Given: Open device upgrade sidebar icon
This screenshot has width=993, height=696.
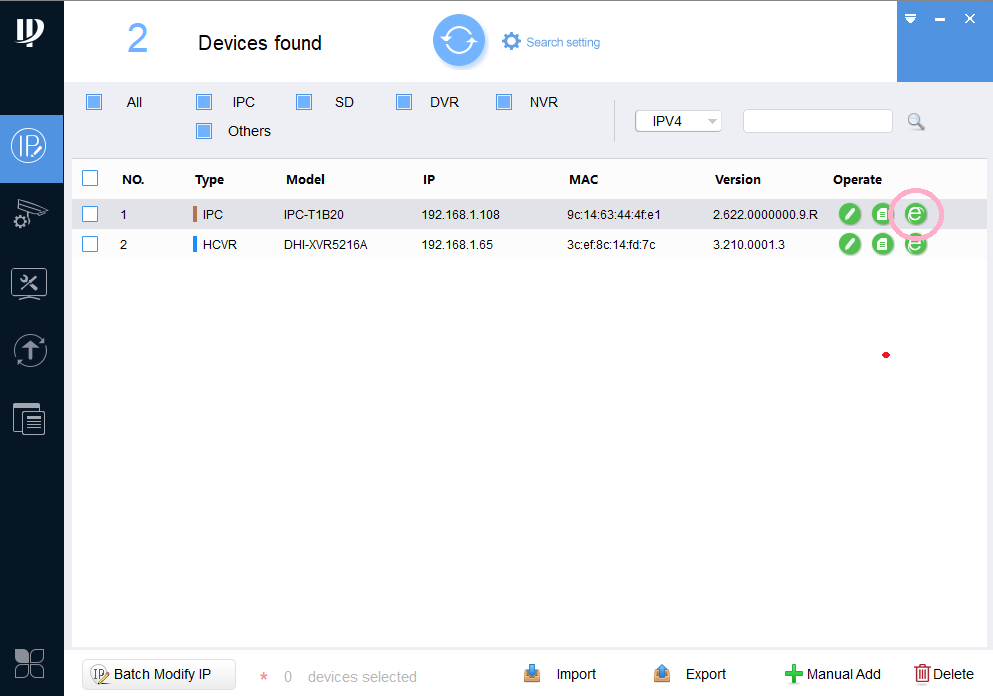Looking at the screenshot, I should coord(30,351).
